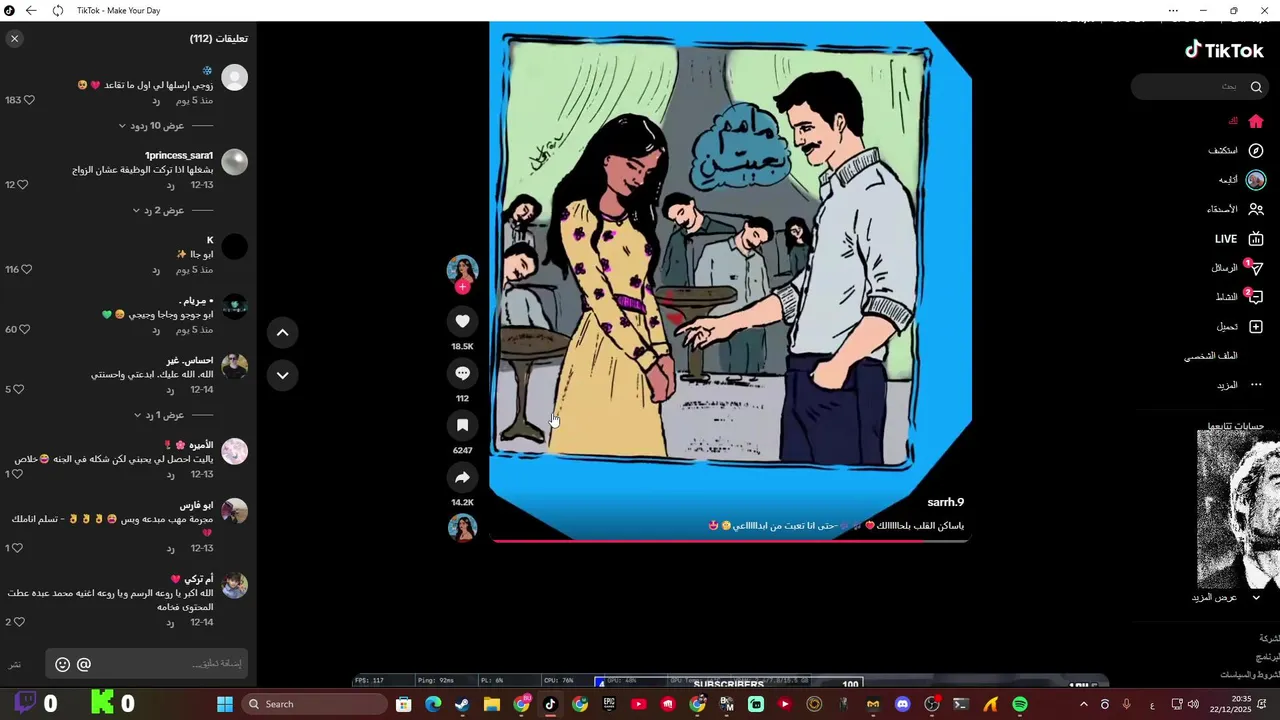The height and width of the screenshot is (720, 1280).
Task: Expand 'عرض 10 ردود' replies
Action: (x=151, y=126)
